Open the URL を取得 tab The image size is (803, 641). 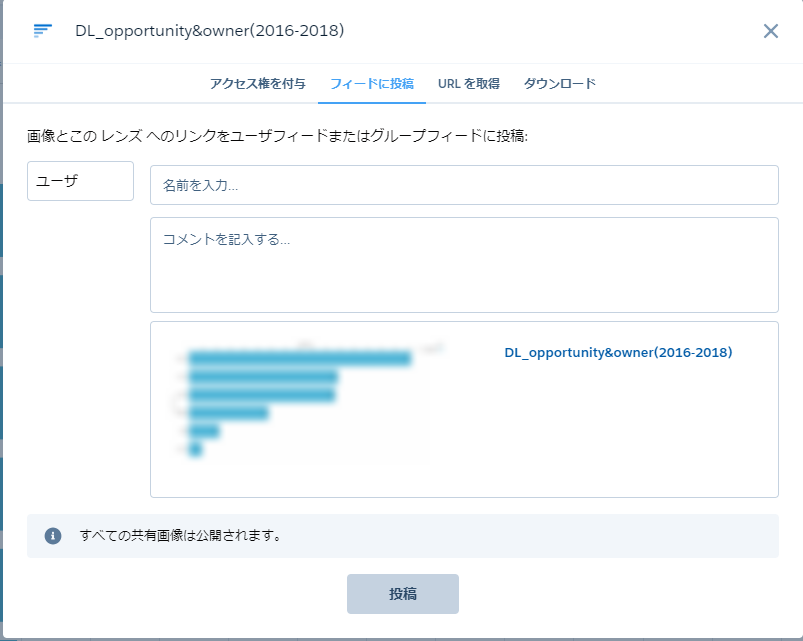[468, 84]
